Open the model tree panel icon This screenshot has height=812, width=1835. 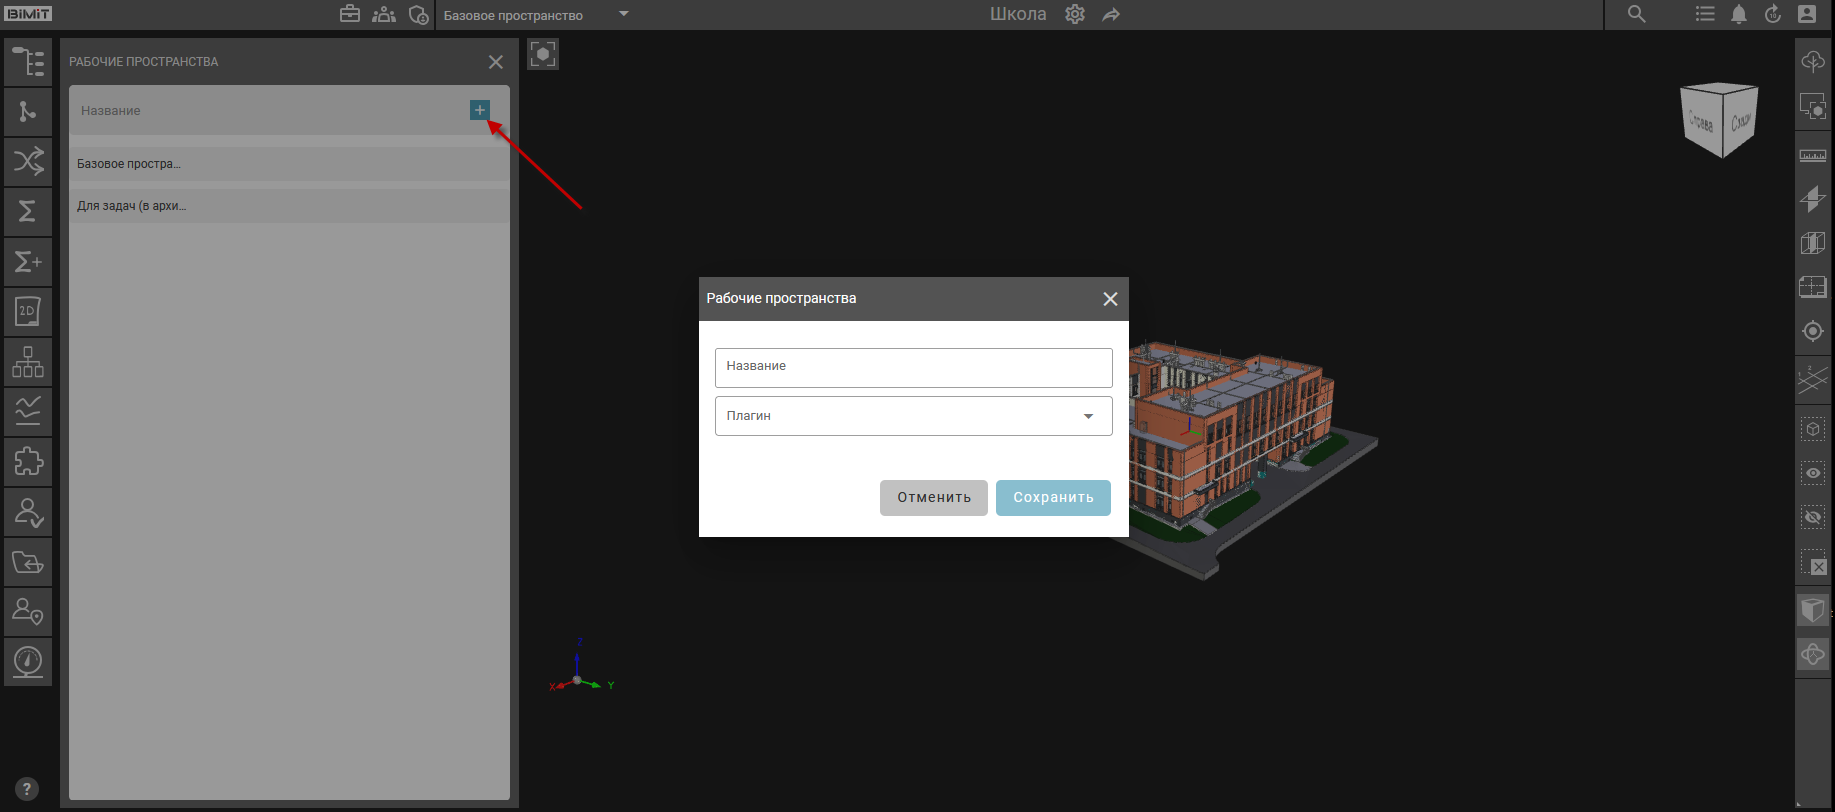coord(28,62)
